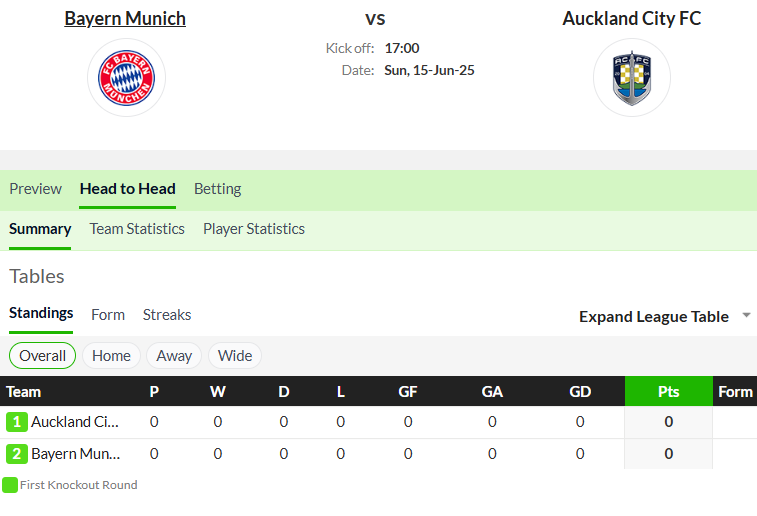Select the Player Statistics sub-tab

(254, 229)
